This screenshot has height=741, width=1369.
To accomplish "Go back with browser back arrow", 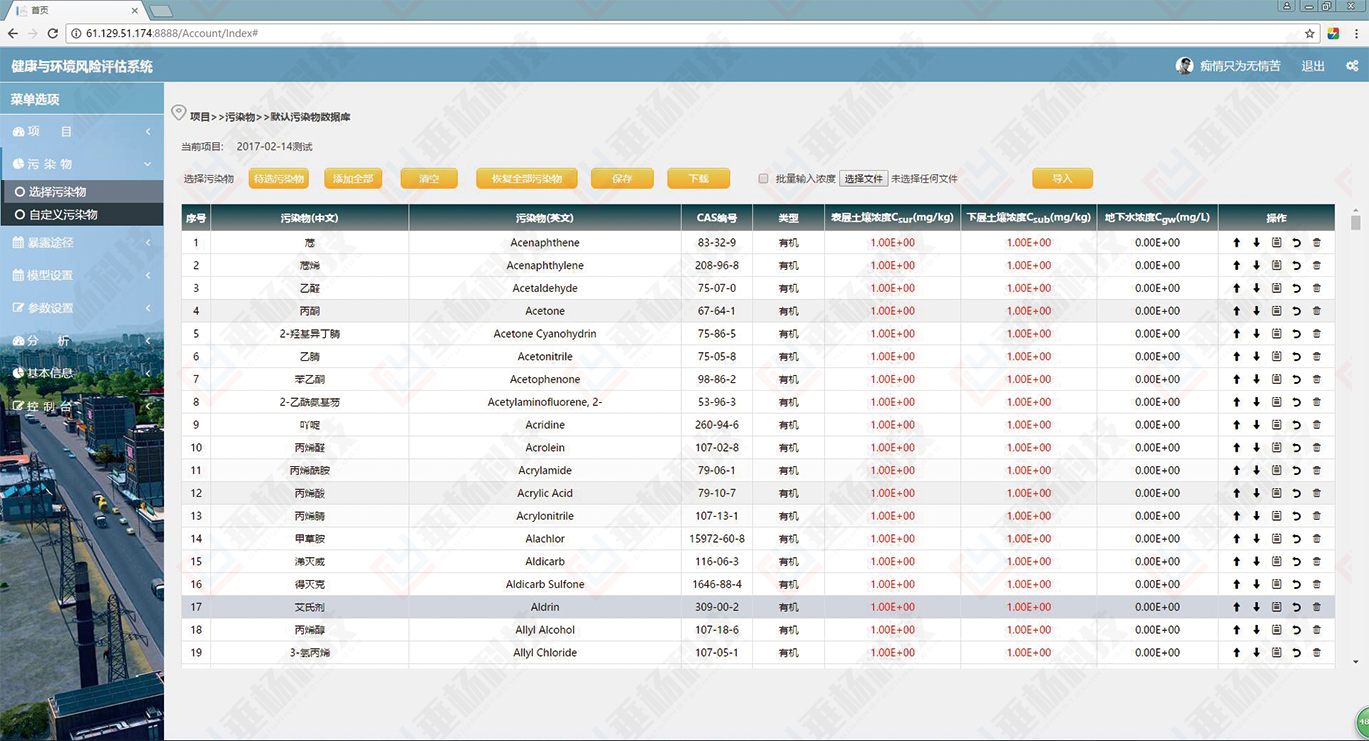I will tap(12, 34).
